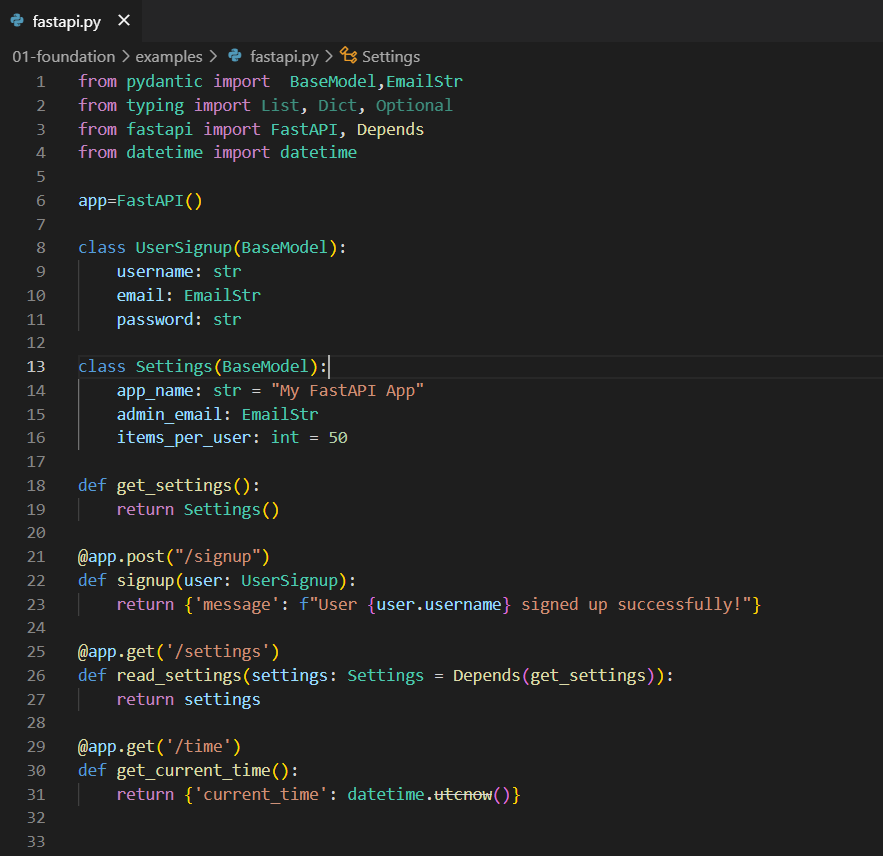
Task: Click the struck-through utcnow call
Action: 463,795
